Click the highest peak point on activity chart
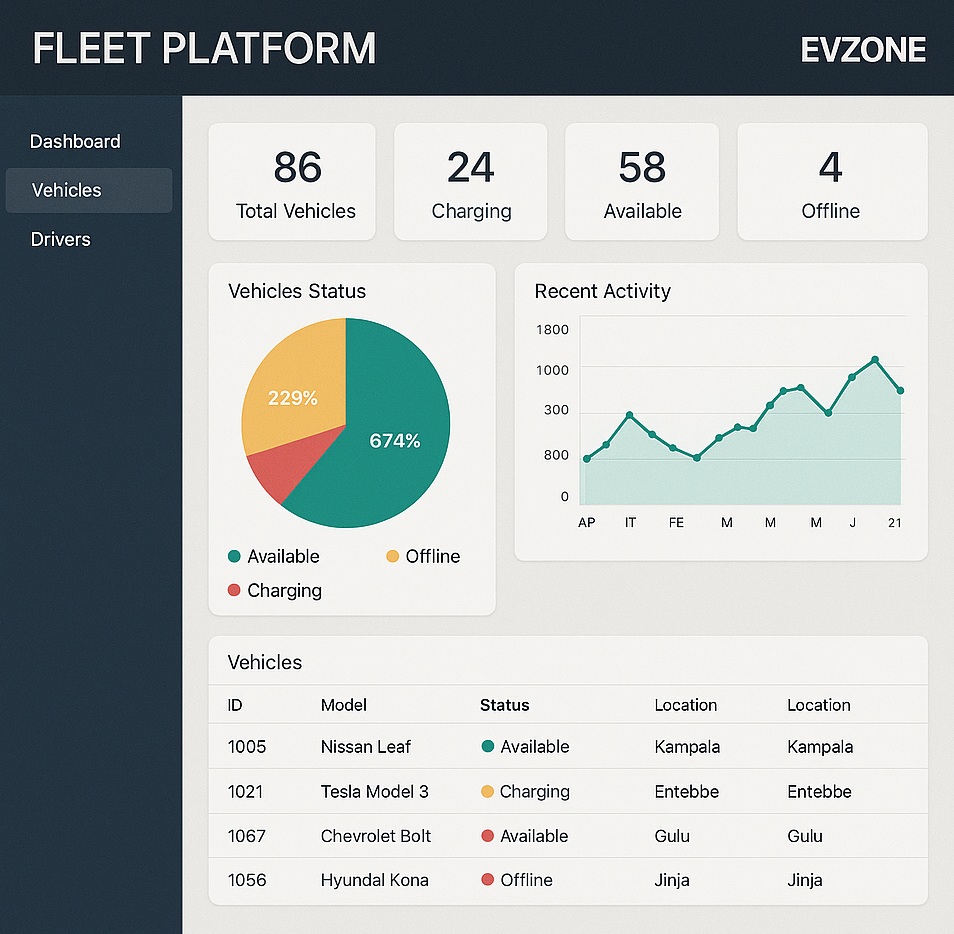This screenshot has width=954, height=934. 875,359
